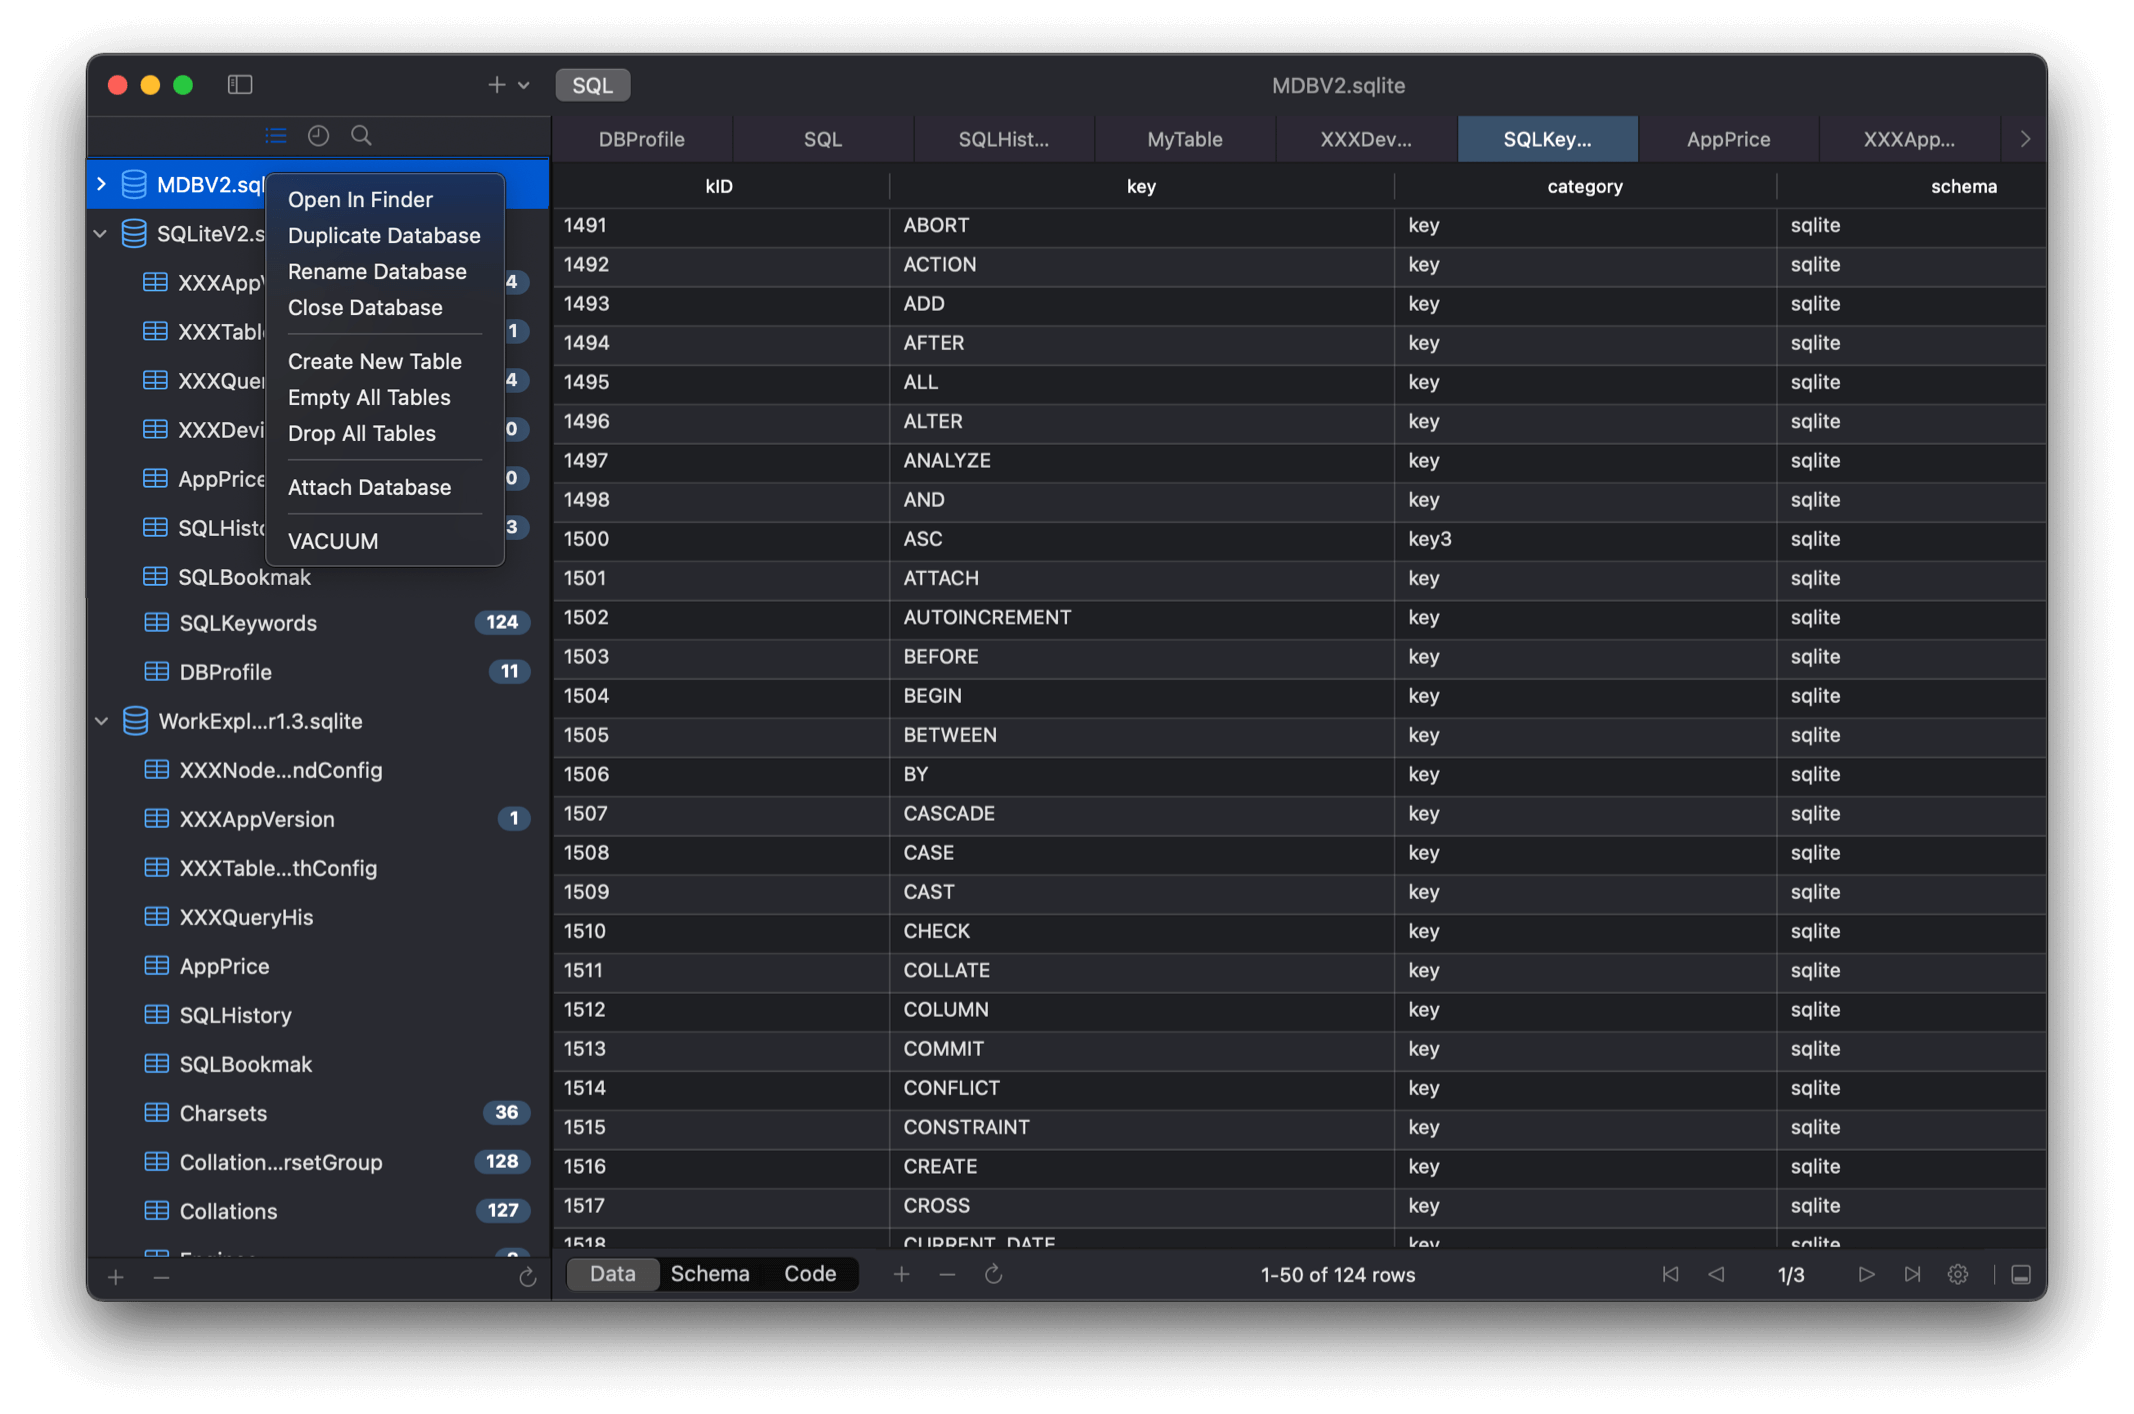
Task: Click the refresh icon in data toolbar
Action: 993,1274
